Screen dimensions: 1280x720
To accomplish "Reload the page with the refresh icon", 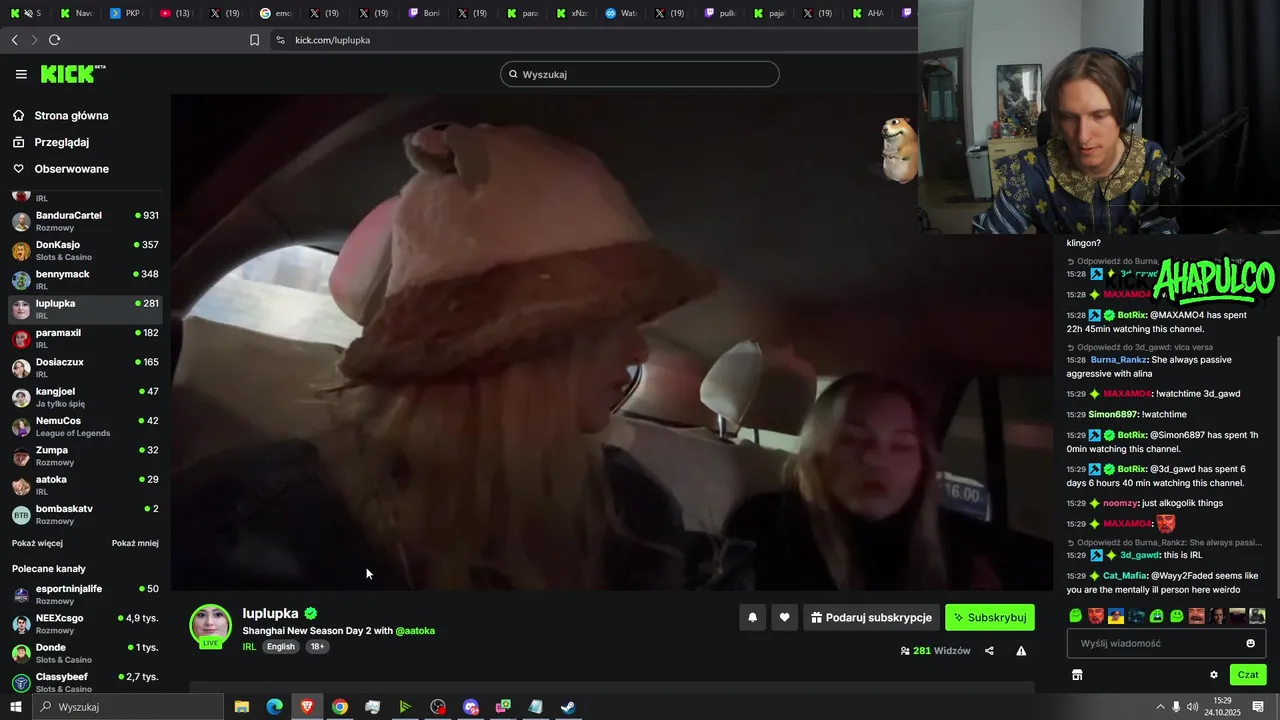I will pyautogui.click(x=54, y=40).
